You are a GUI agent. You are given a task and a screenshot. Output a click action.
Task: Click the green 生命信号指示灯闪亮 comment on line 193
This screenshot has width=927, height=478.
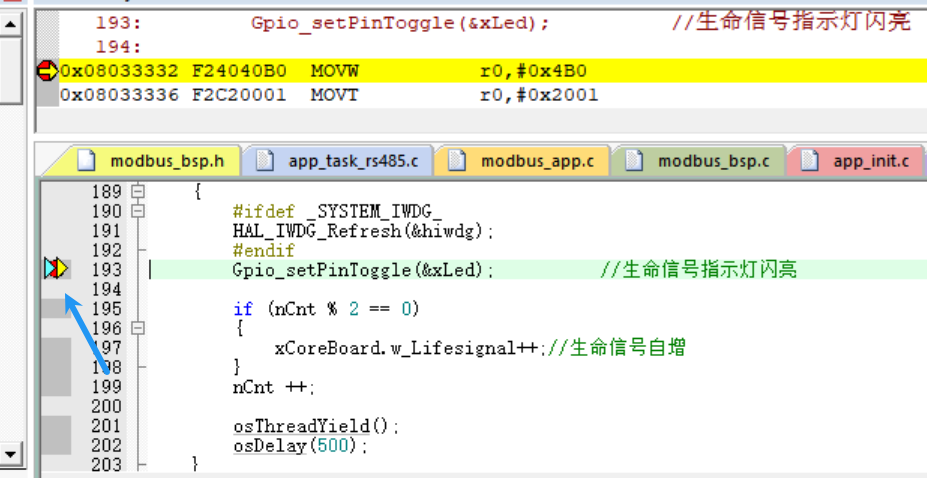click(699, 269)
